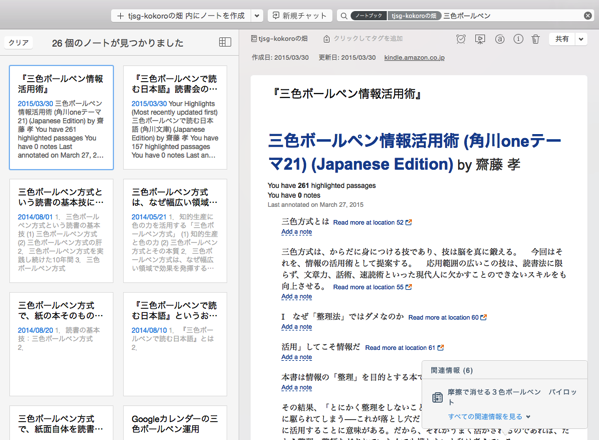Click the search magnifier icon
The width and height of the screenshot is (599, 440).
click(x=344, y=16)
